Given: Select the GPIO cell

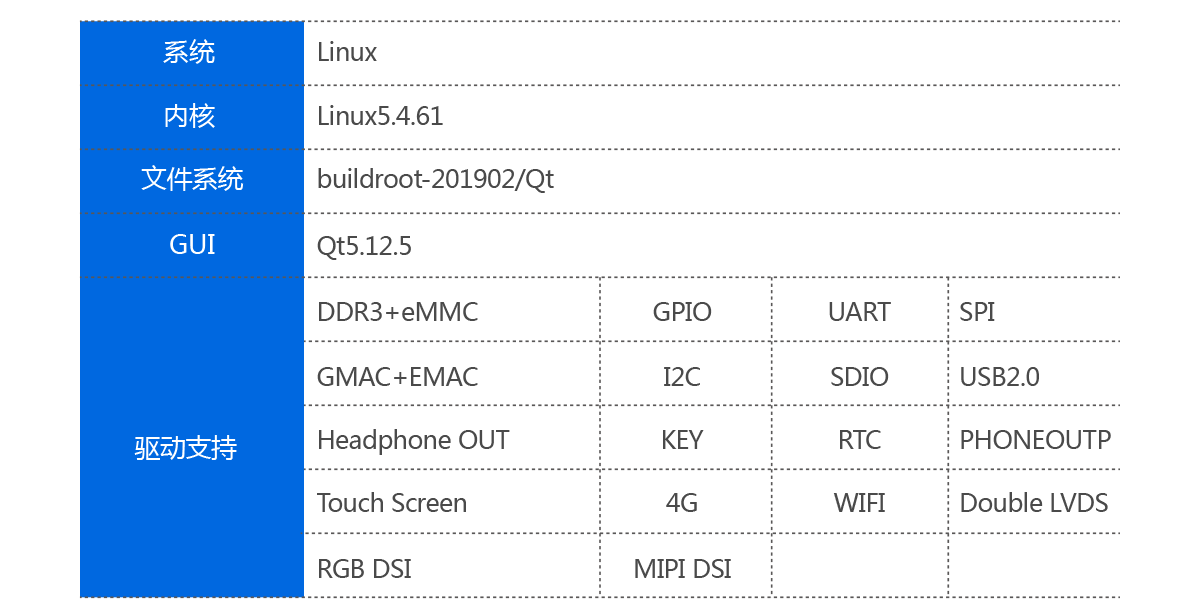Looking at the screenshot, I should click(x=686, y=310).
